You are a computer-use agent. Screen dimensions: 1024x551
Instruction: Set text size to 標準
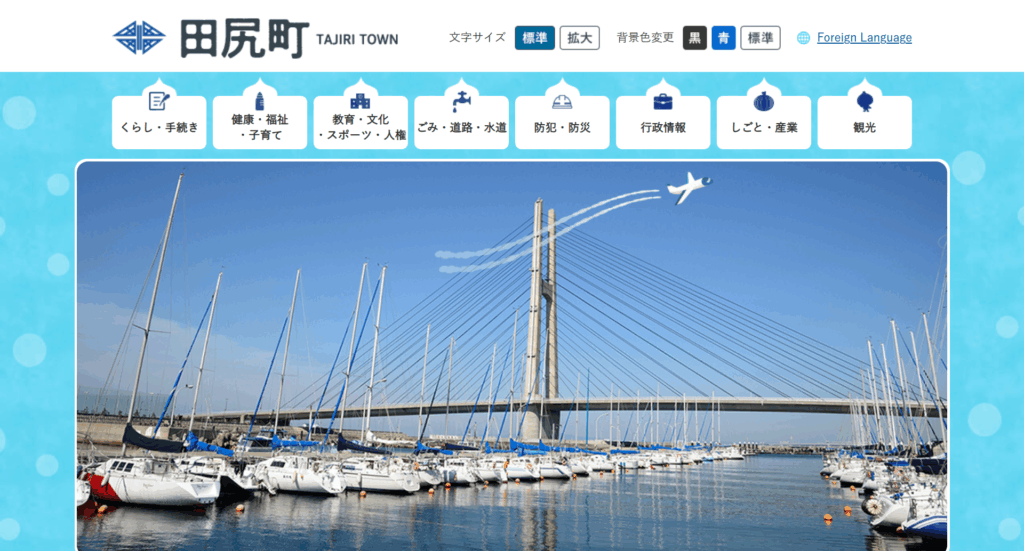tap(535, 38)
